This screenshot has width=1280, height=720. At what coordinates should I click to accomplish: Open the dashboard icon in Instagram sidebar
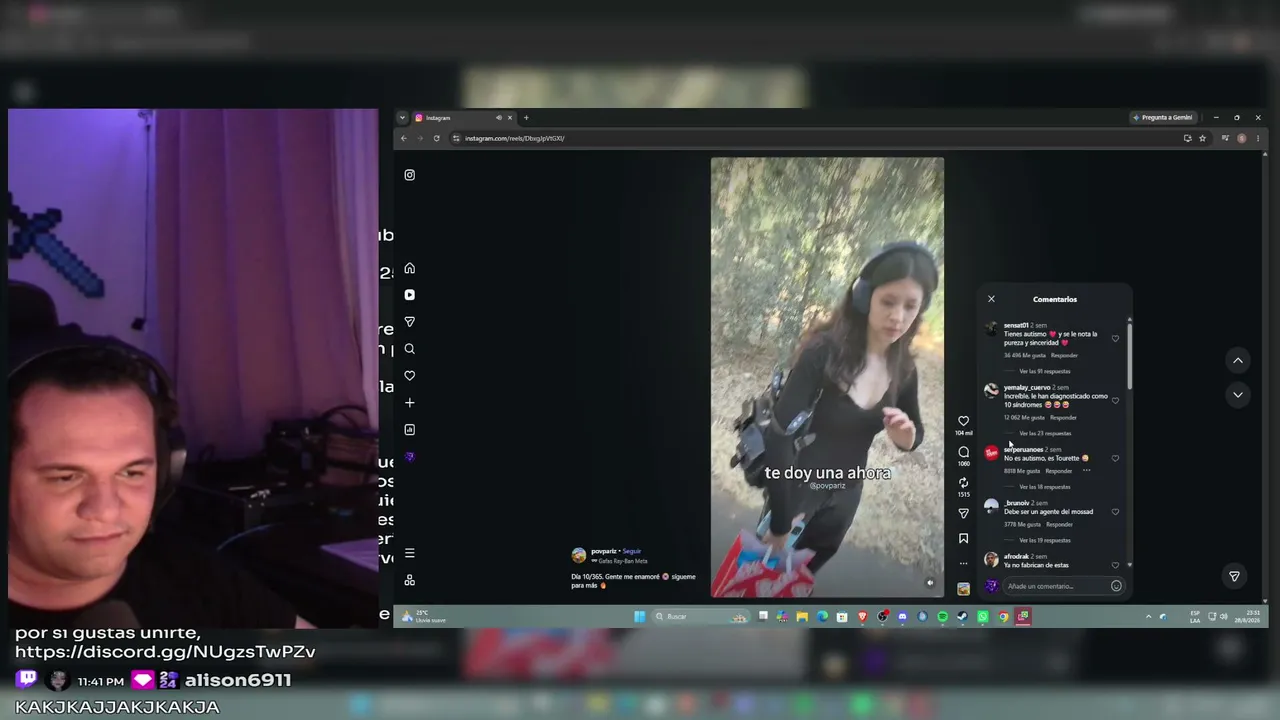409,430
